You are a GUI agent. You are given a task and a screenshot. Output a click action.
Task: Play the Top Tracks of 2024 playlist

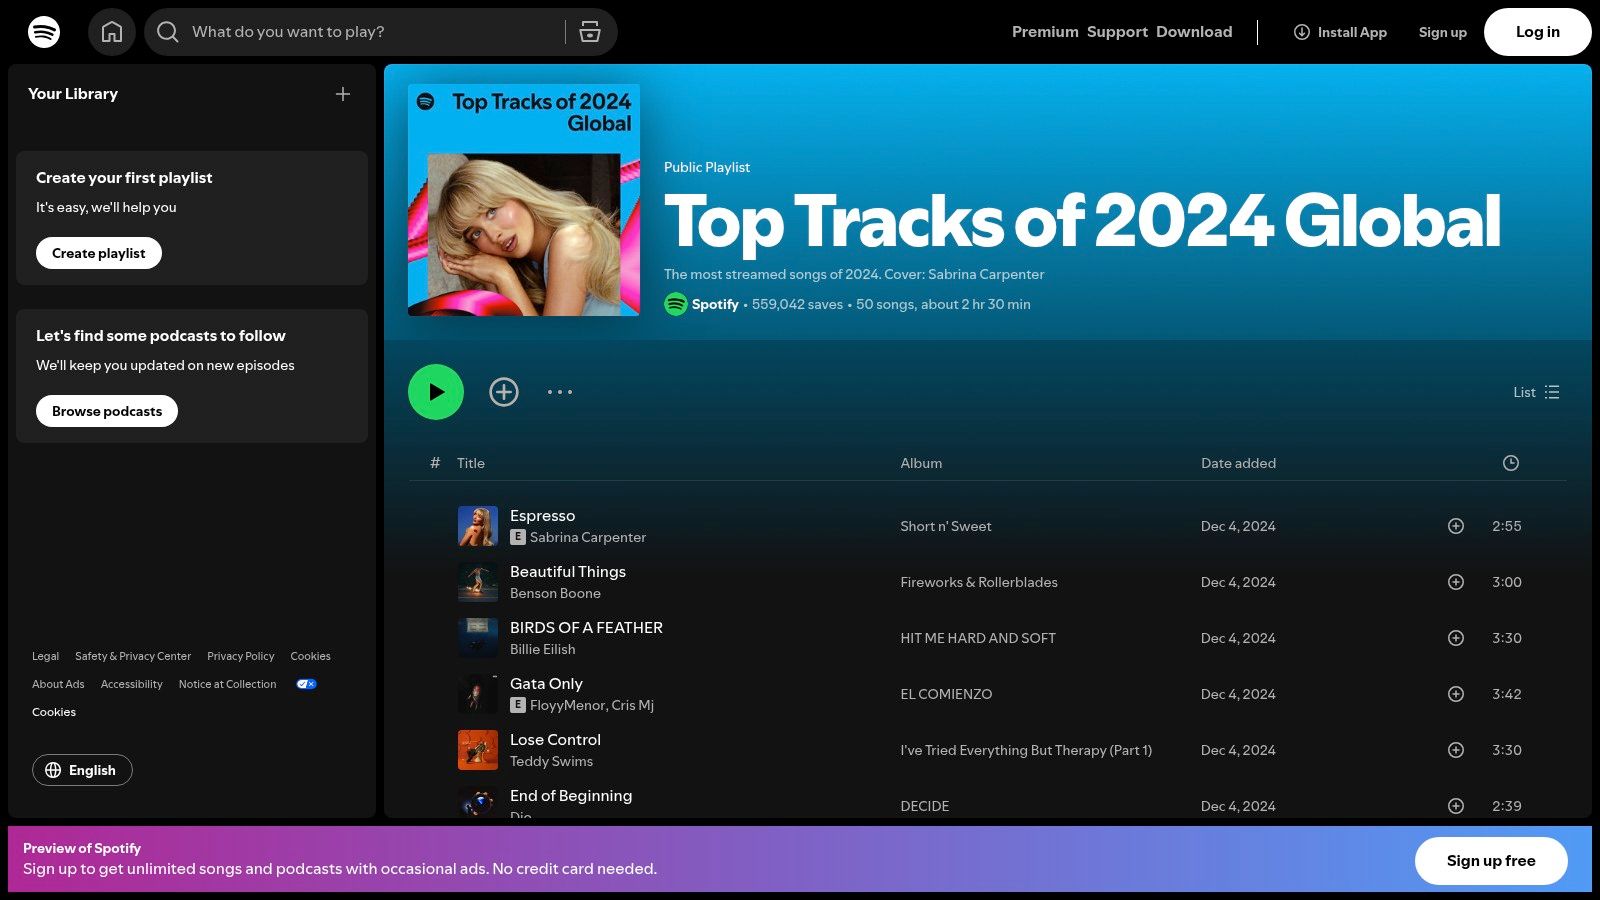[436, 392]
